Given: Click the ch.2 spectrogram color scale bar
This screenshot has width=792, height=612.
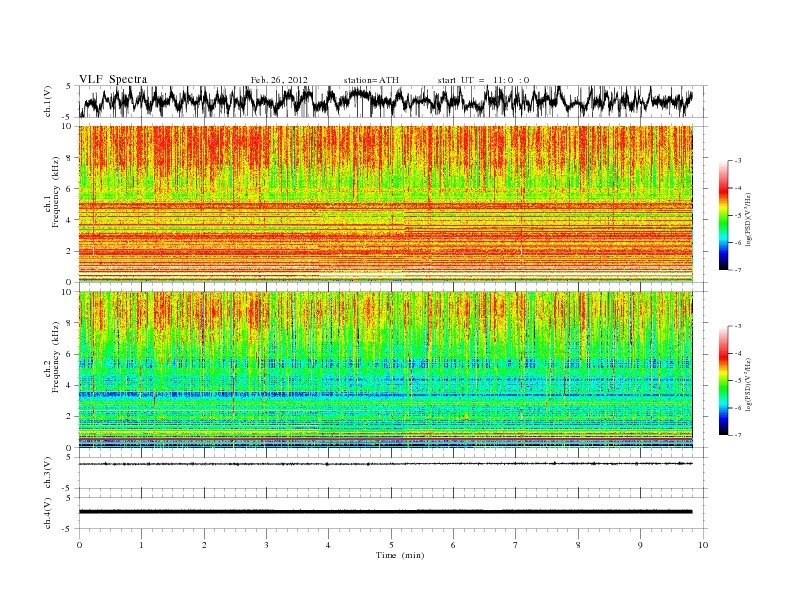Looking at the screenshot, I should pos(724,380).
